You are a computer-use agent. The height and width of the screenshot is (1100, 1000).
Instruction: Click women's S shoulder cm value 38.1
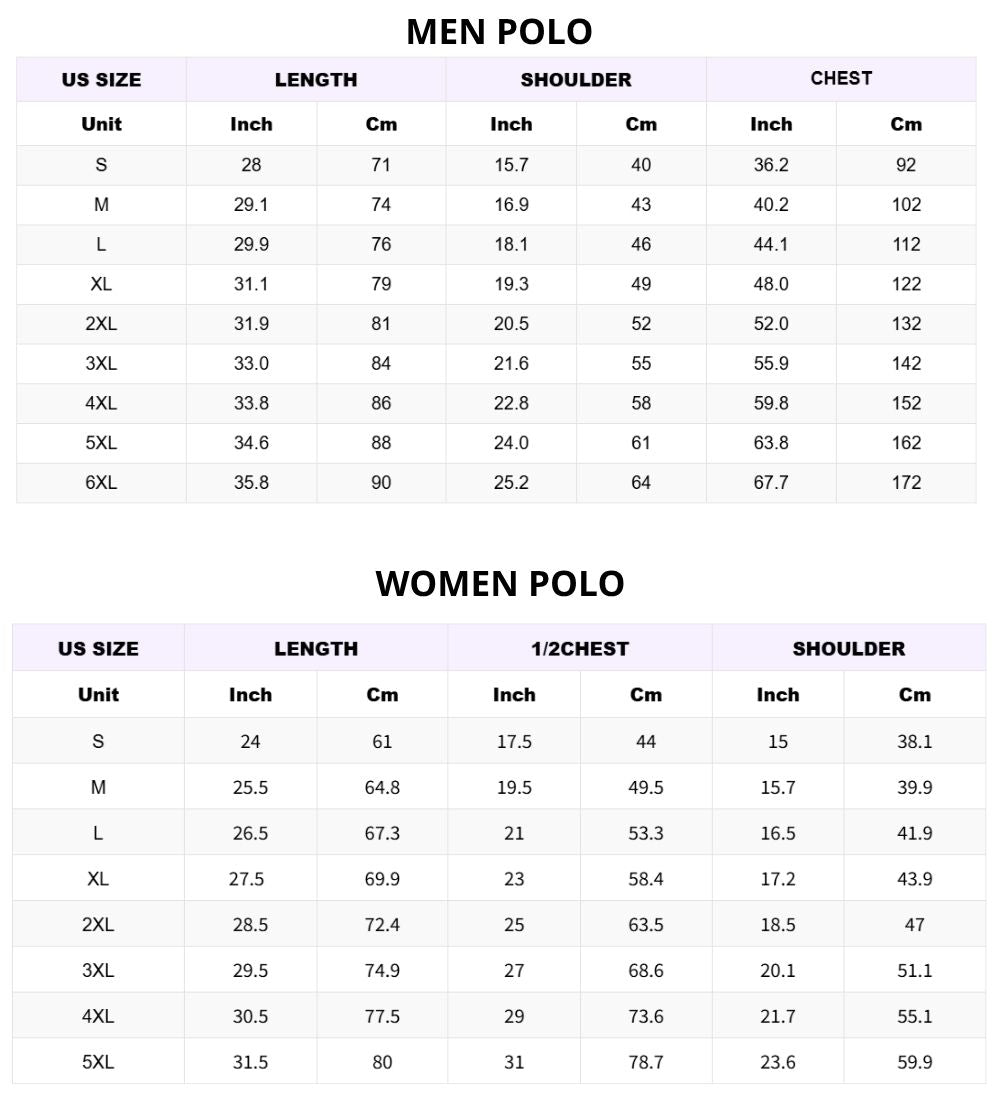(x=914, y=742)
